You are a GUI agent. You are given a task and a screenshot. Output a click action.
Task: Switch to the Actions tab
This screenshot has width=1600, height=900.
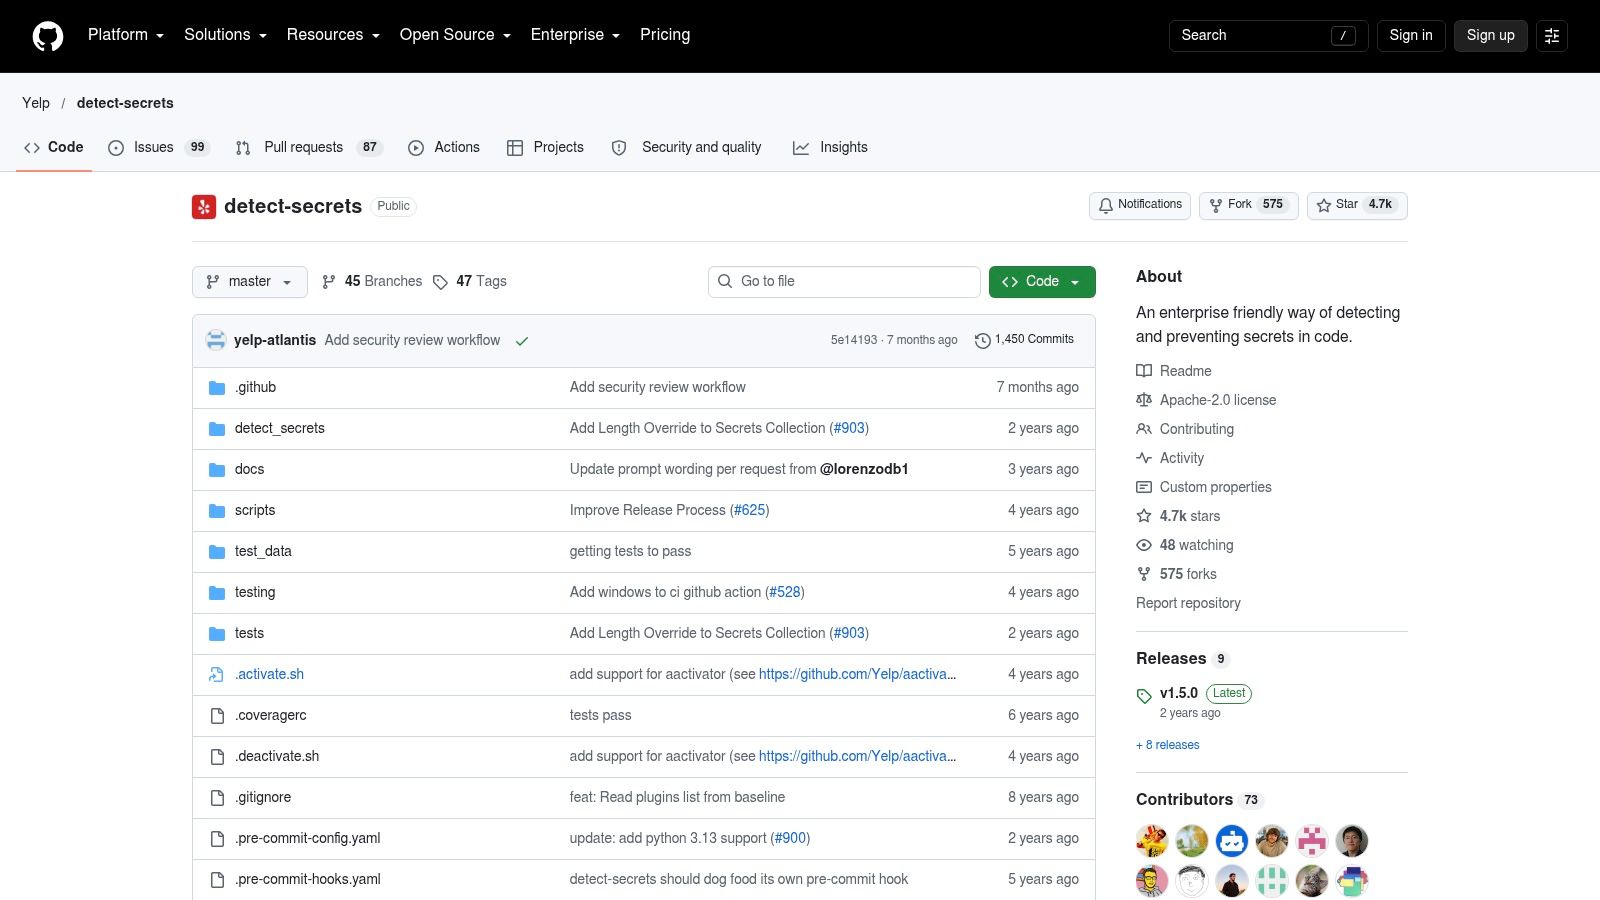444,147
